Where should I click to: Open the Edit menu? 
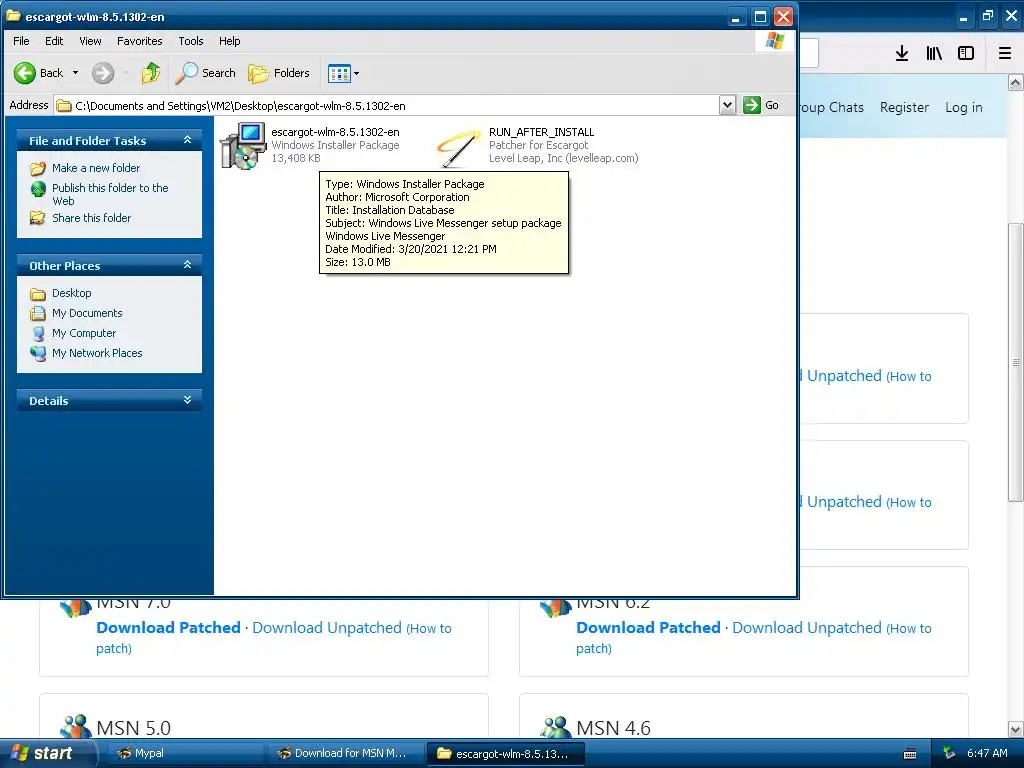pyautogui.click(x=54, y=41)
